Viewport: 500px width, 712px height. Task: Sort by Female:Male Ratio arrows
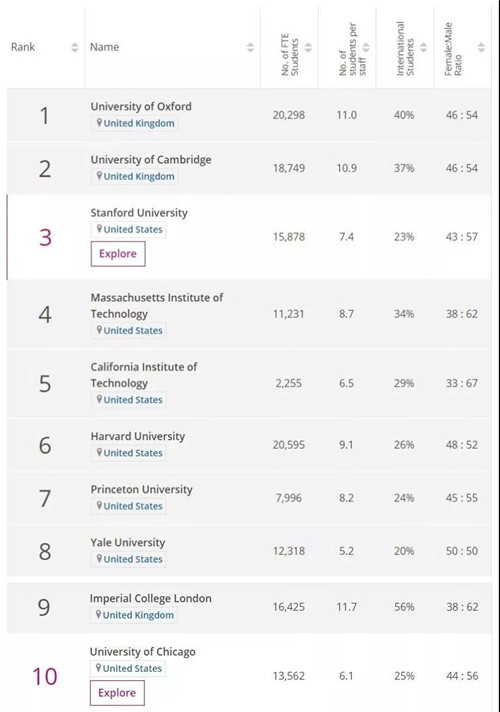point(481,47)
